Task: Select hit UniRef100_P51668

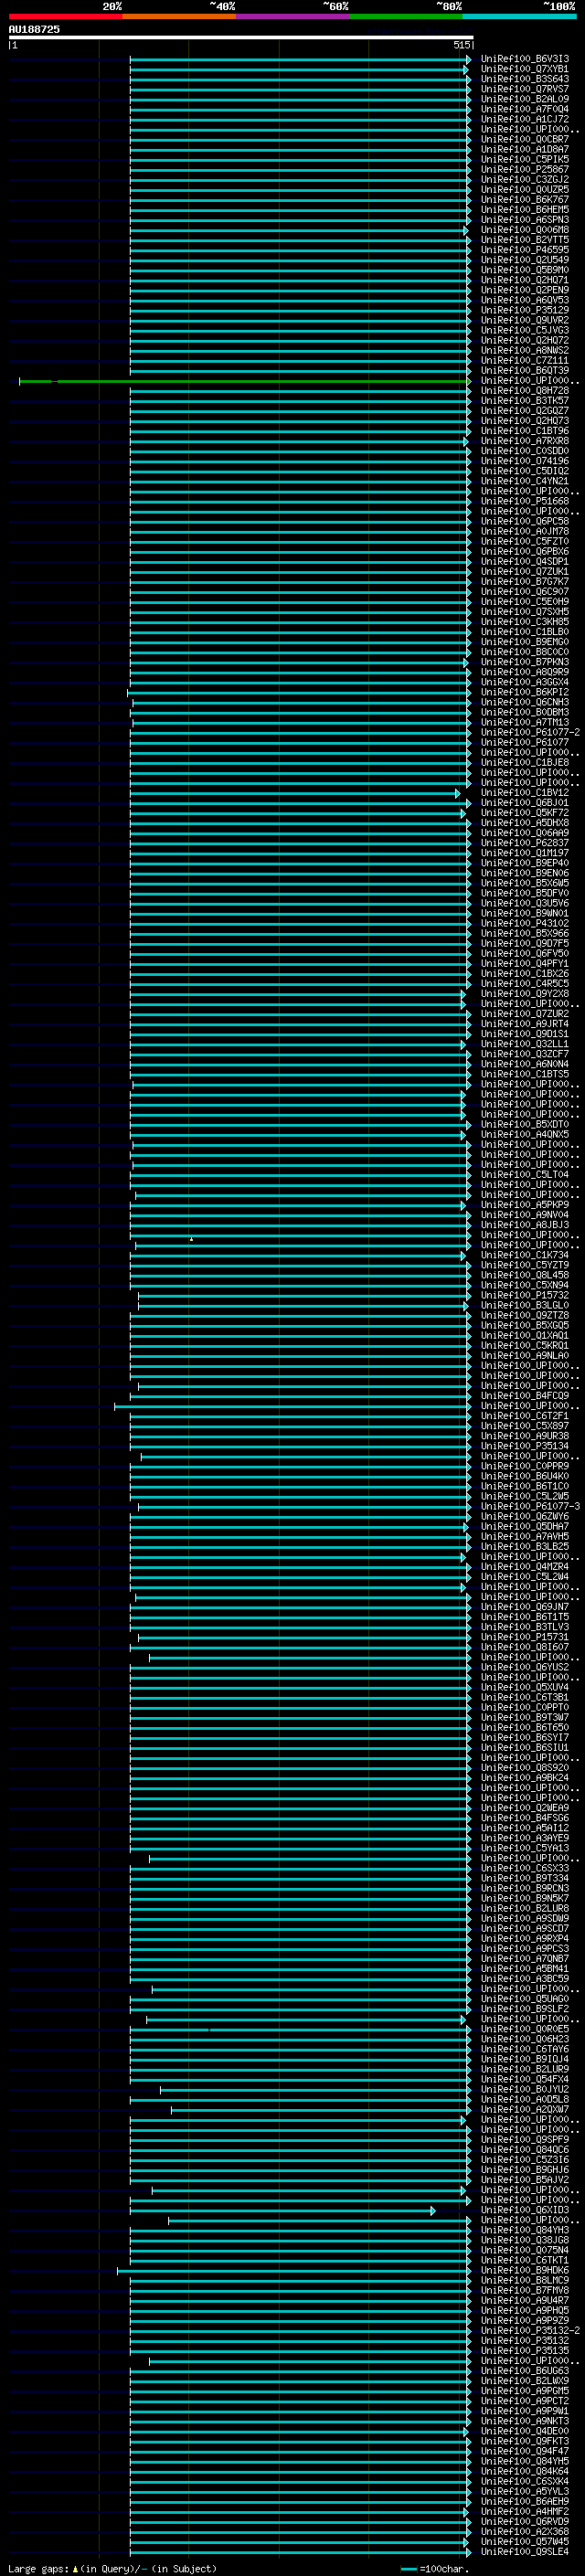Action: pos(525,501)
